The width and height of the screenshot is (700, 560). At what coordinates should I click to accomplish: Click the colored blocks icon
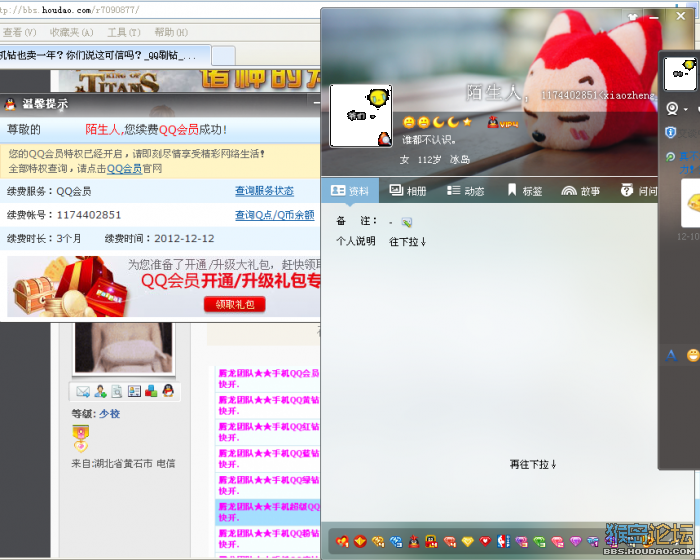pyautogui.click(x=151, y=392)
